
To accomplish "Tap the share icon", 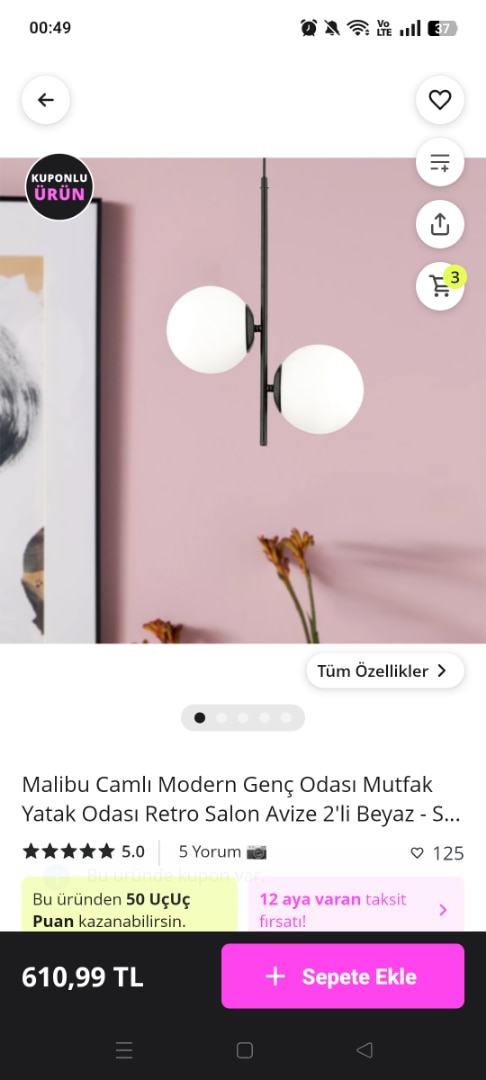I will click(440, 225).
